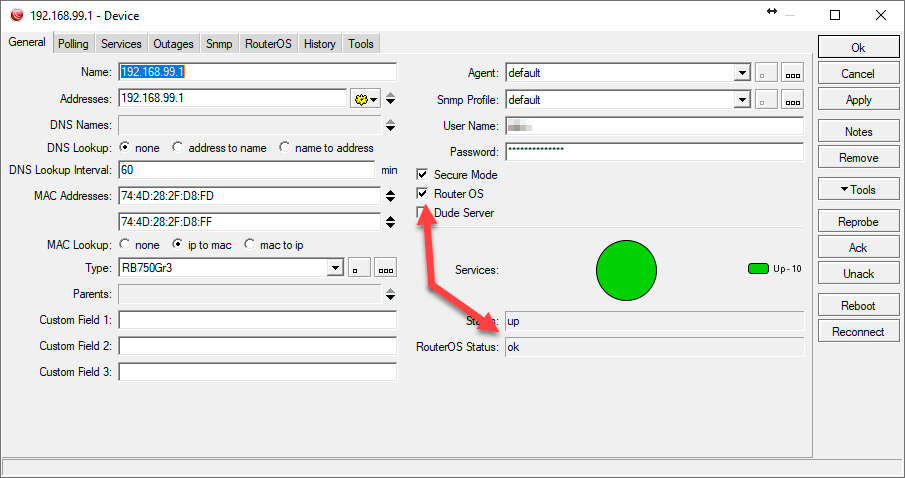Click the Remove button
The width and height of the screenshot is (905, 478).
858,158
